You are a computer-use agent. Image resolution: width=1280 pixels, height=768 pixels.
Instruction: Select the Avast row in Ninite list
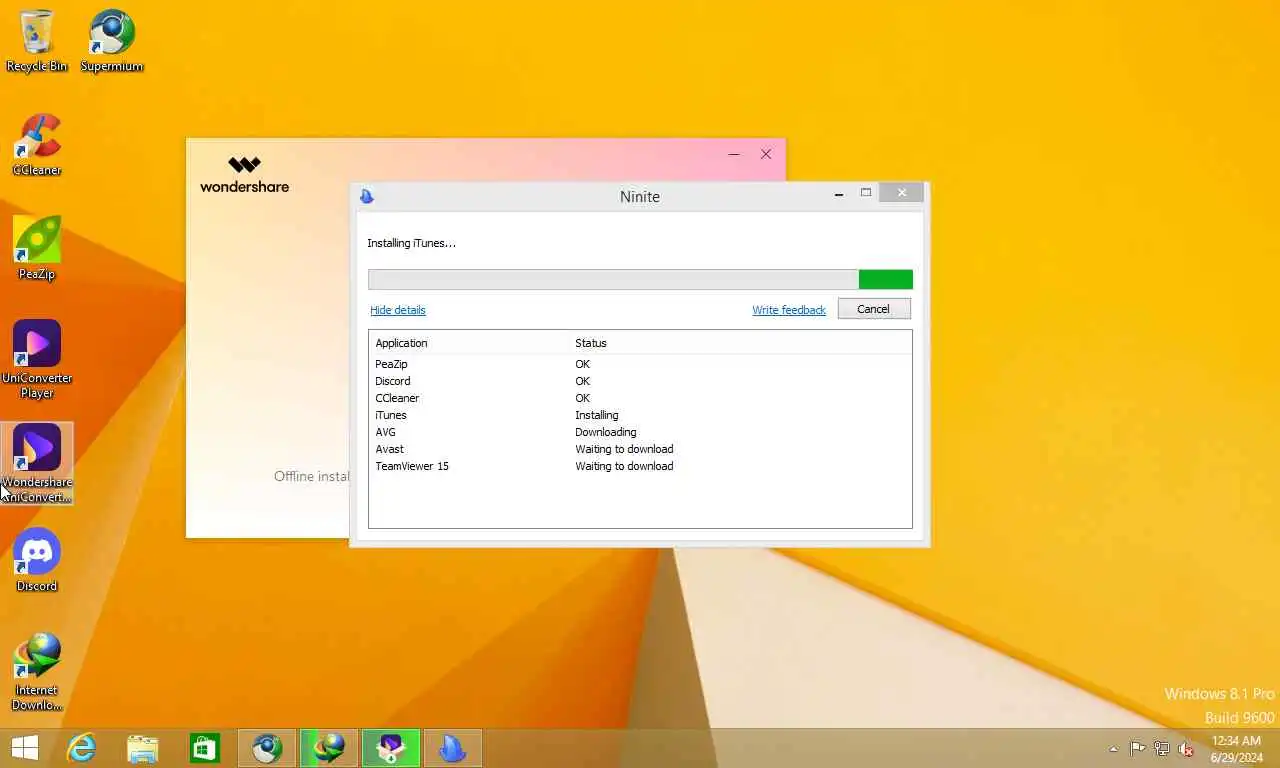pyautogui.click(x=640, y=449)
